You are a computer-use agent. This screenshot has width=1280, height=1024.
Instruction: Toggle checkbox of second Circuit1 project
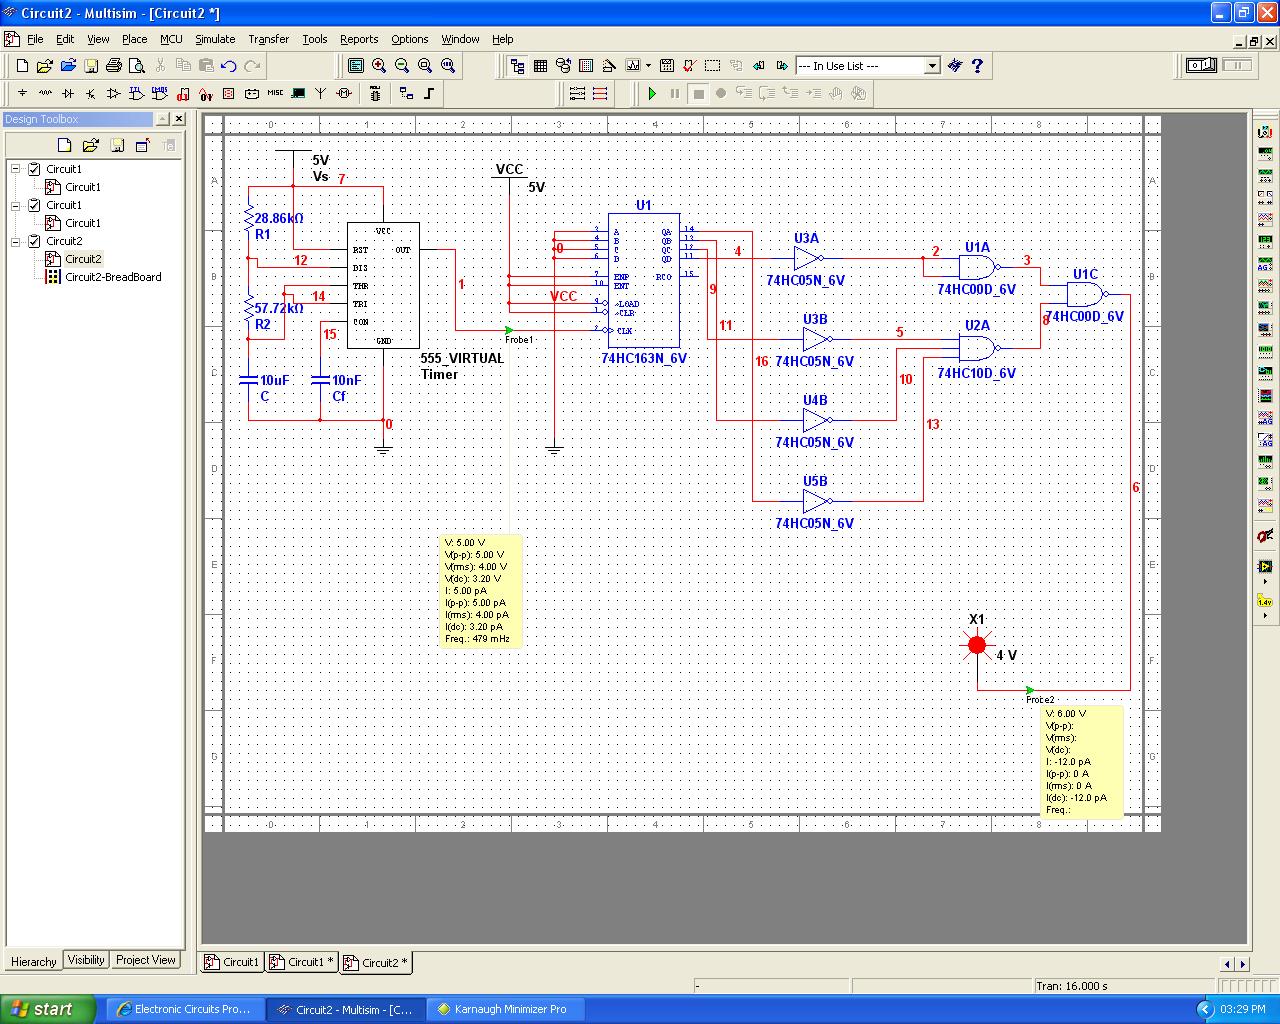coord(35,205)
